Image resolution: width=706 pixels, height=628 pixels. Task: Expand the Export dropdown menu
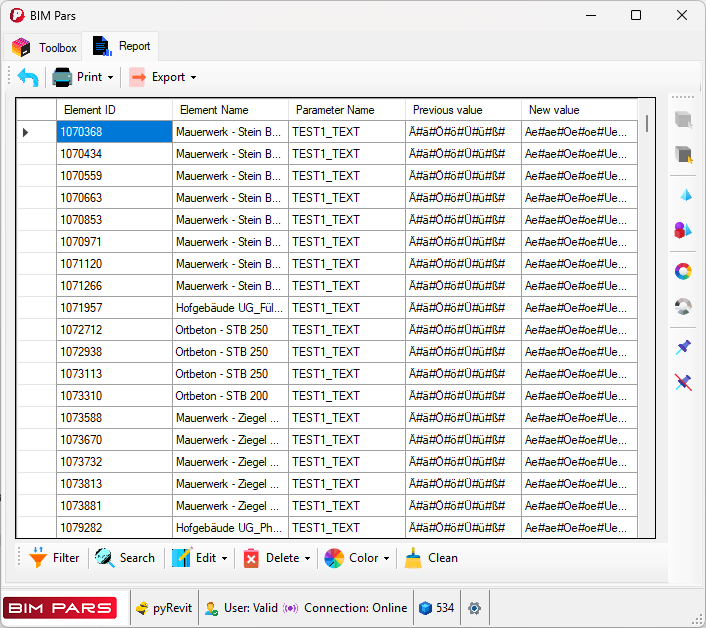(x=163, y=77)
